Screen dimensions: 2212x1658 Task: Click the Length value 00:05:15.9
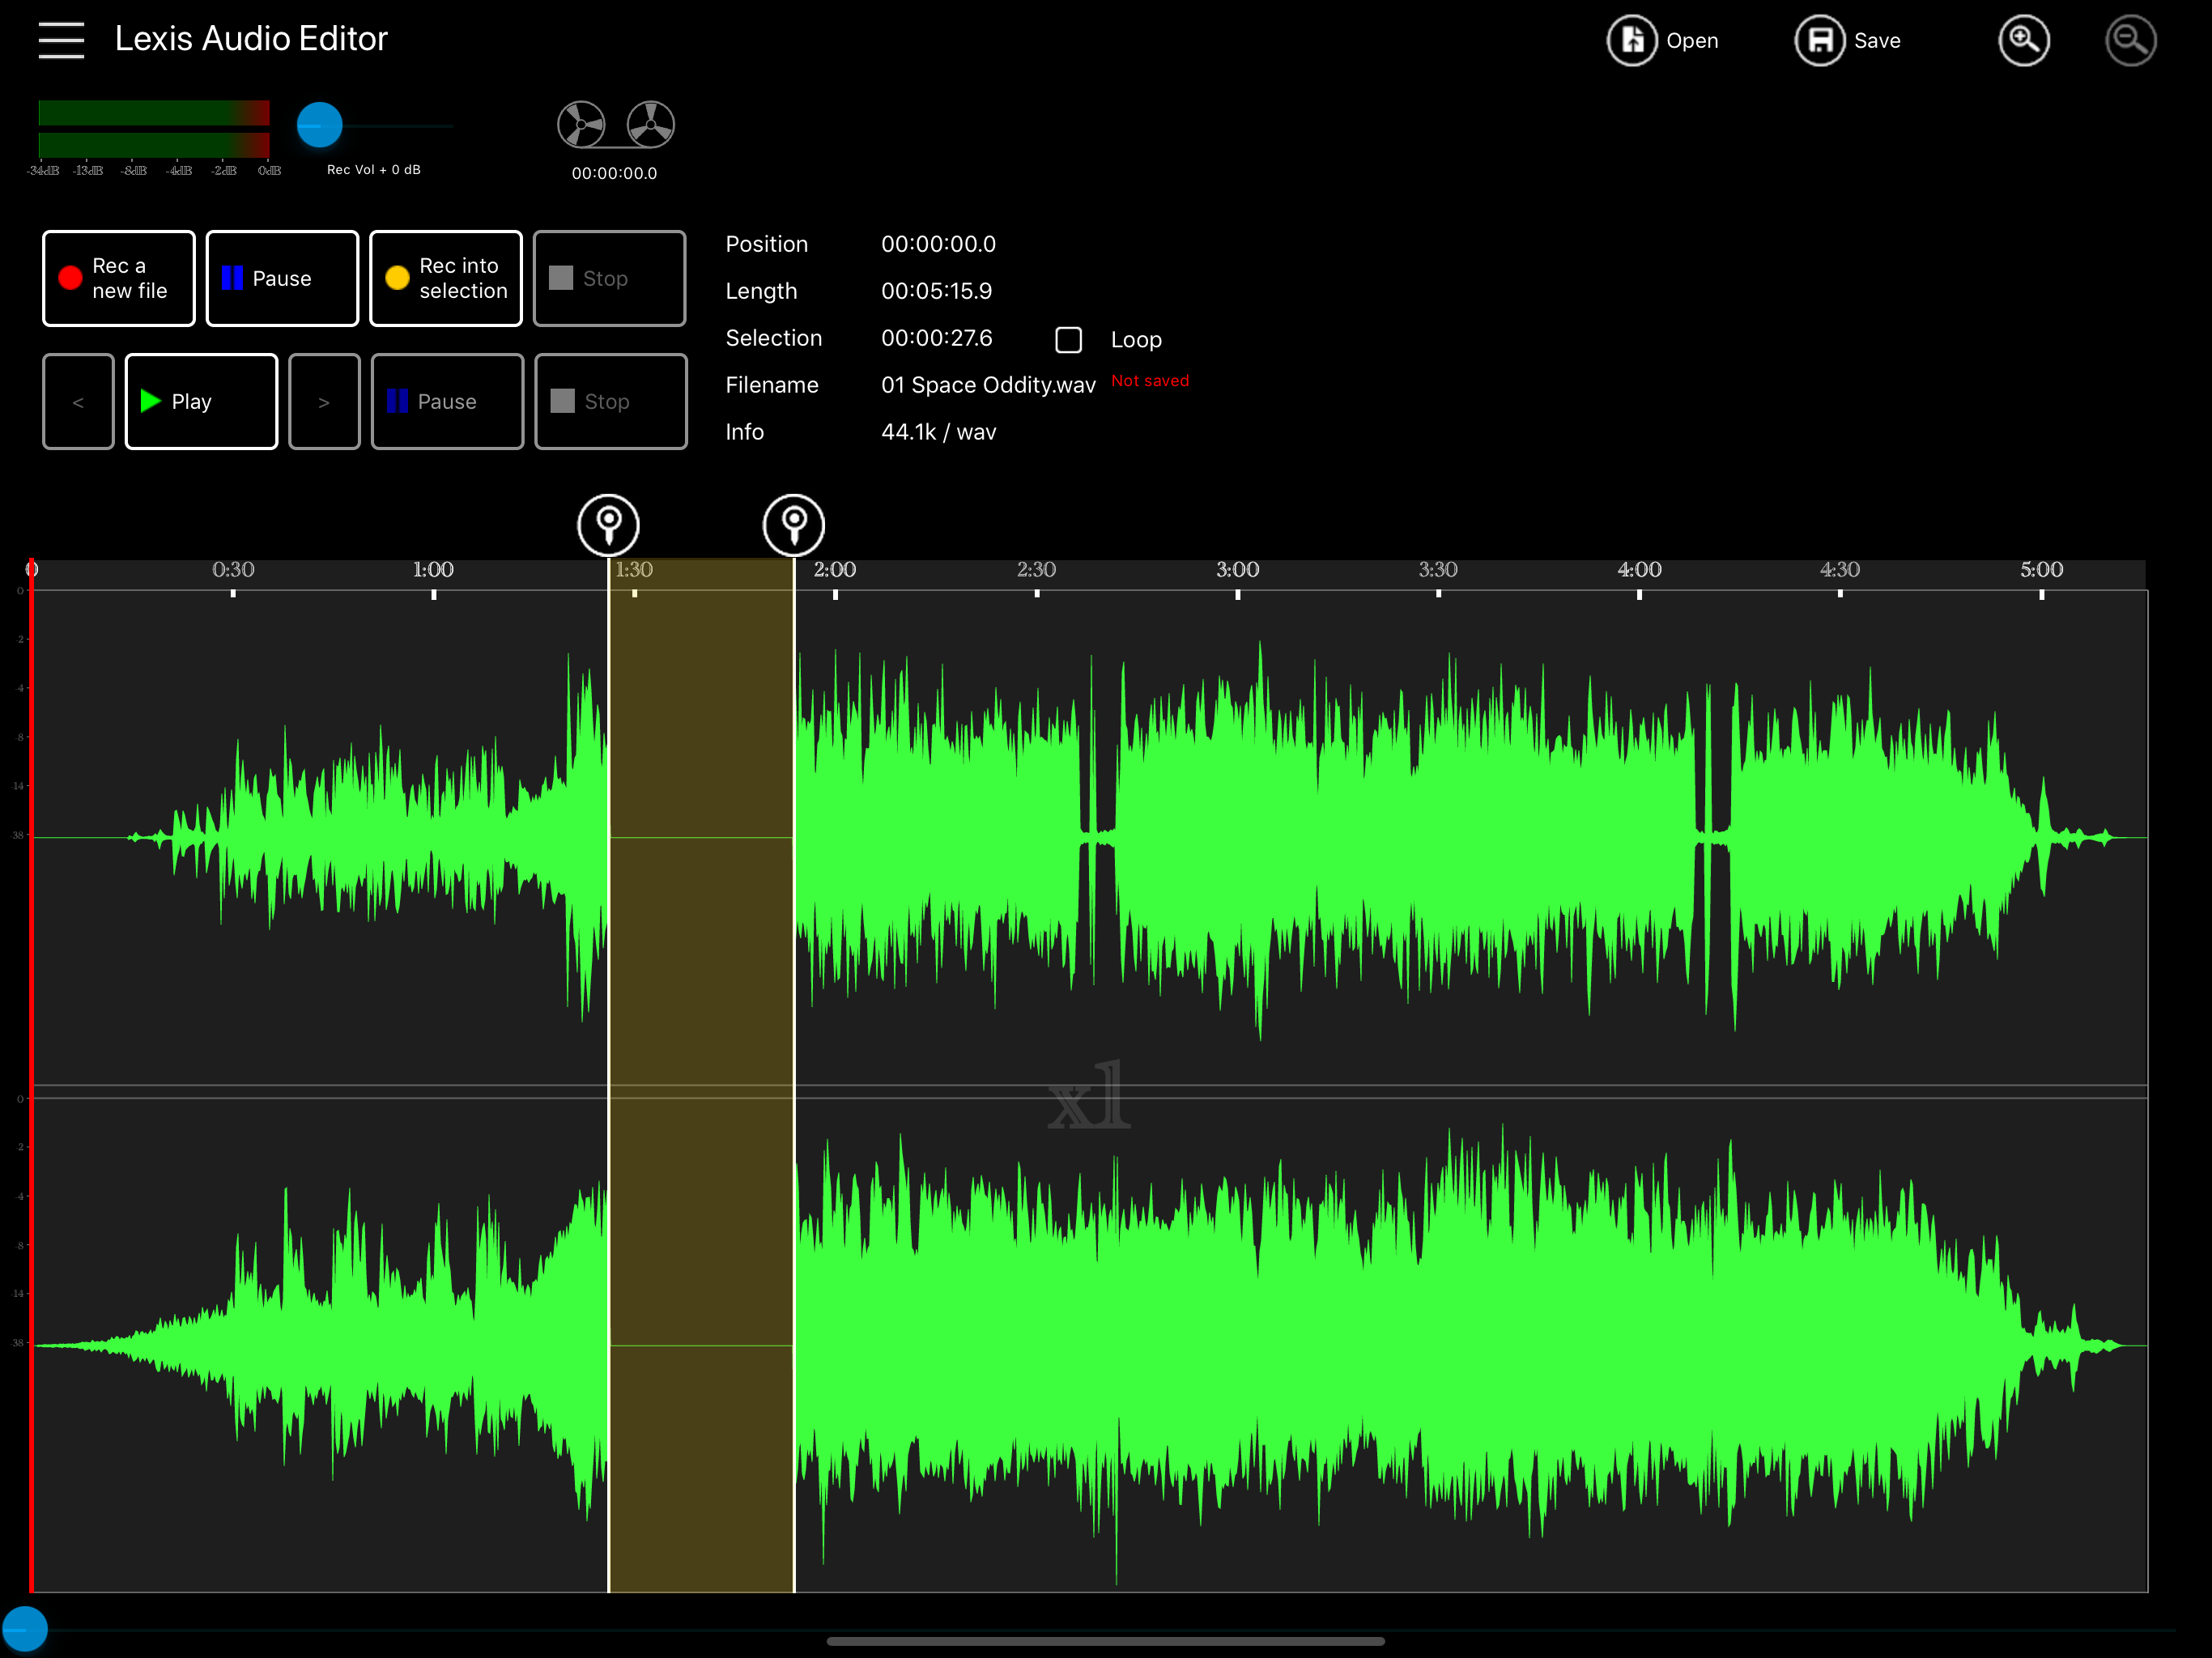[x=936, y=291]
